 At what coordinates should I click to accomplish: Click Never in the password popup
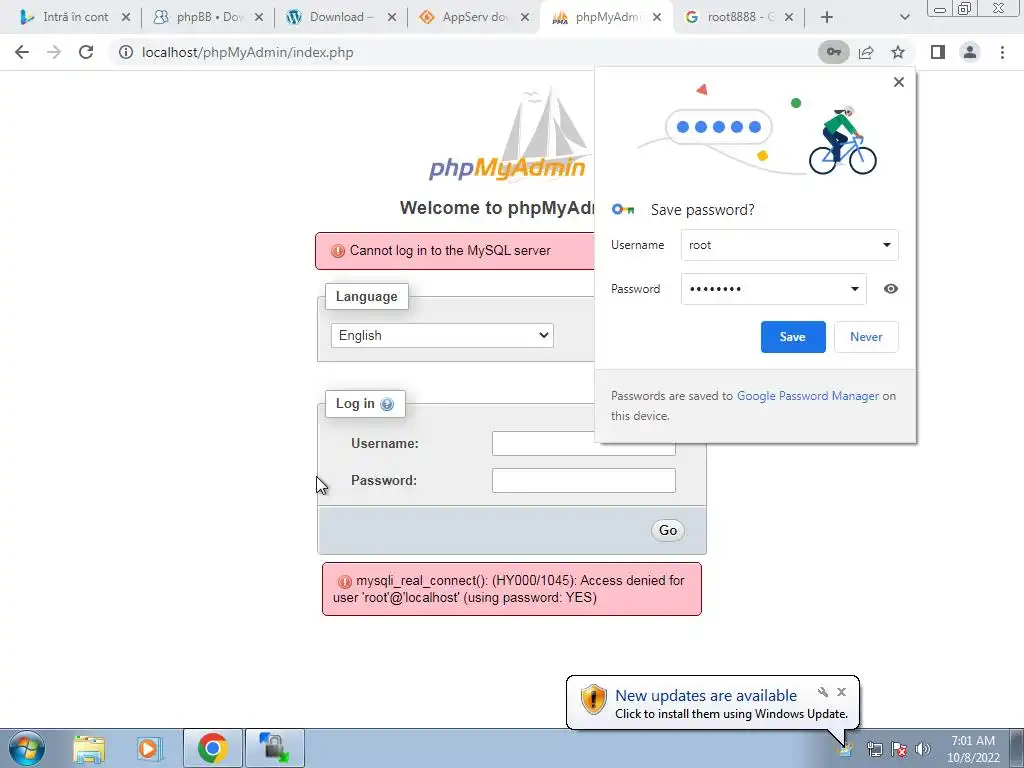(866, 337)
